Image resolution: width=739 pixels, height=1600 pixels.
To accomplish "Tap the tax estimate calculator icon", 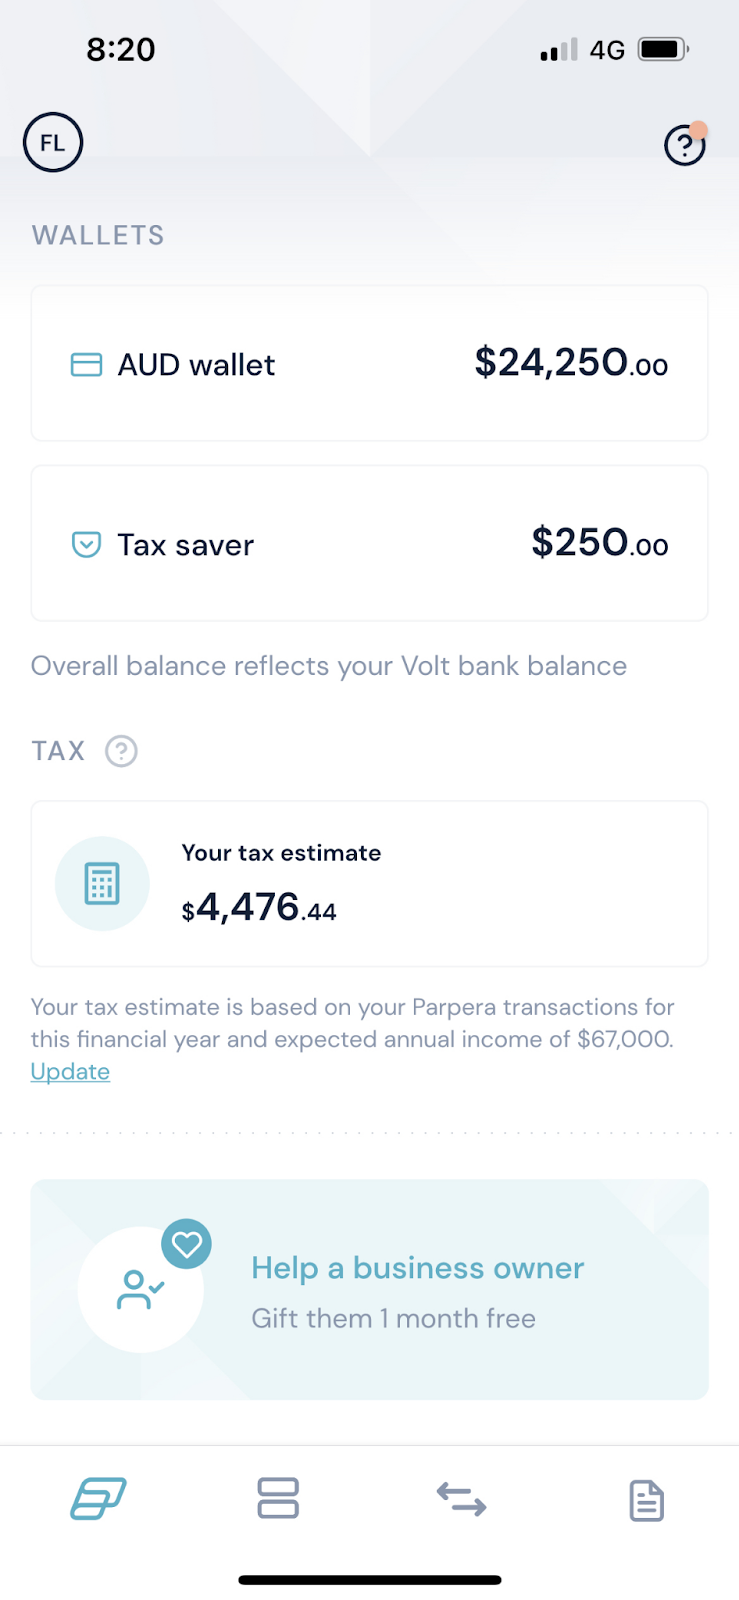I will (x=102, y=884).
